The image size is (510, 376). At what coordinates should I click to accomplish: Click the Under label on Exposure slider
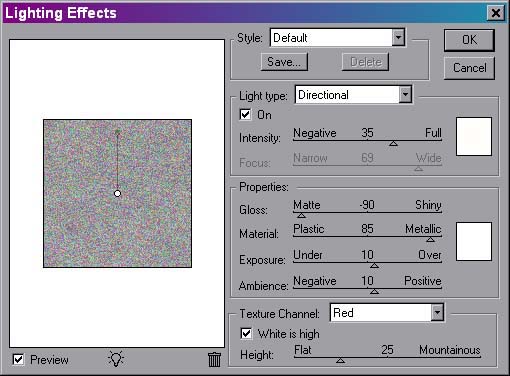[x=308, y=255]
